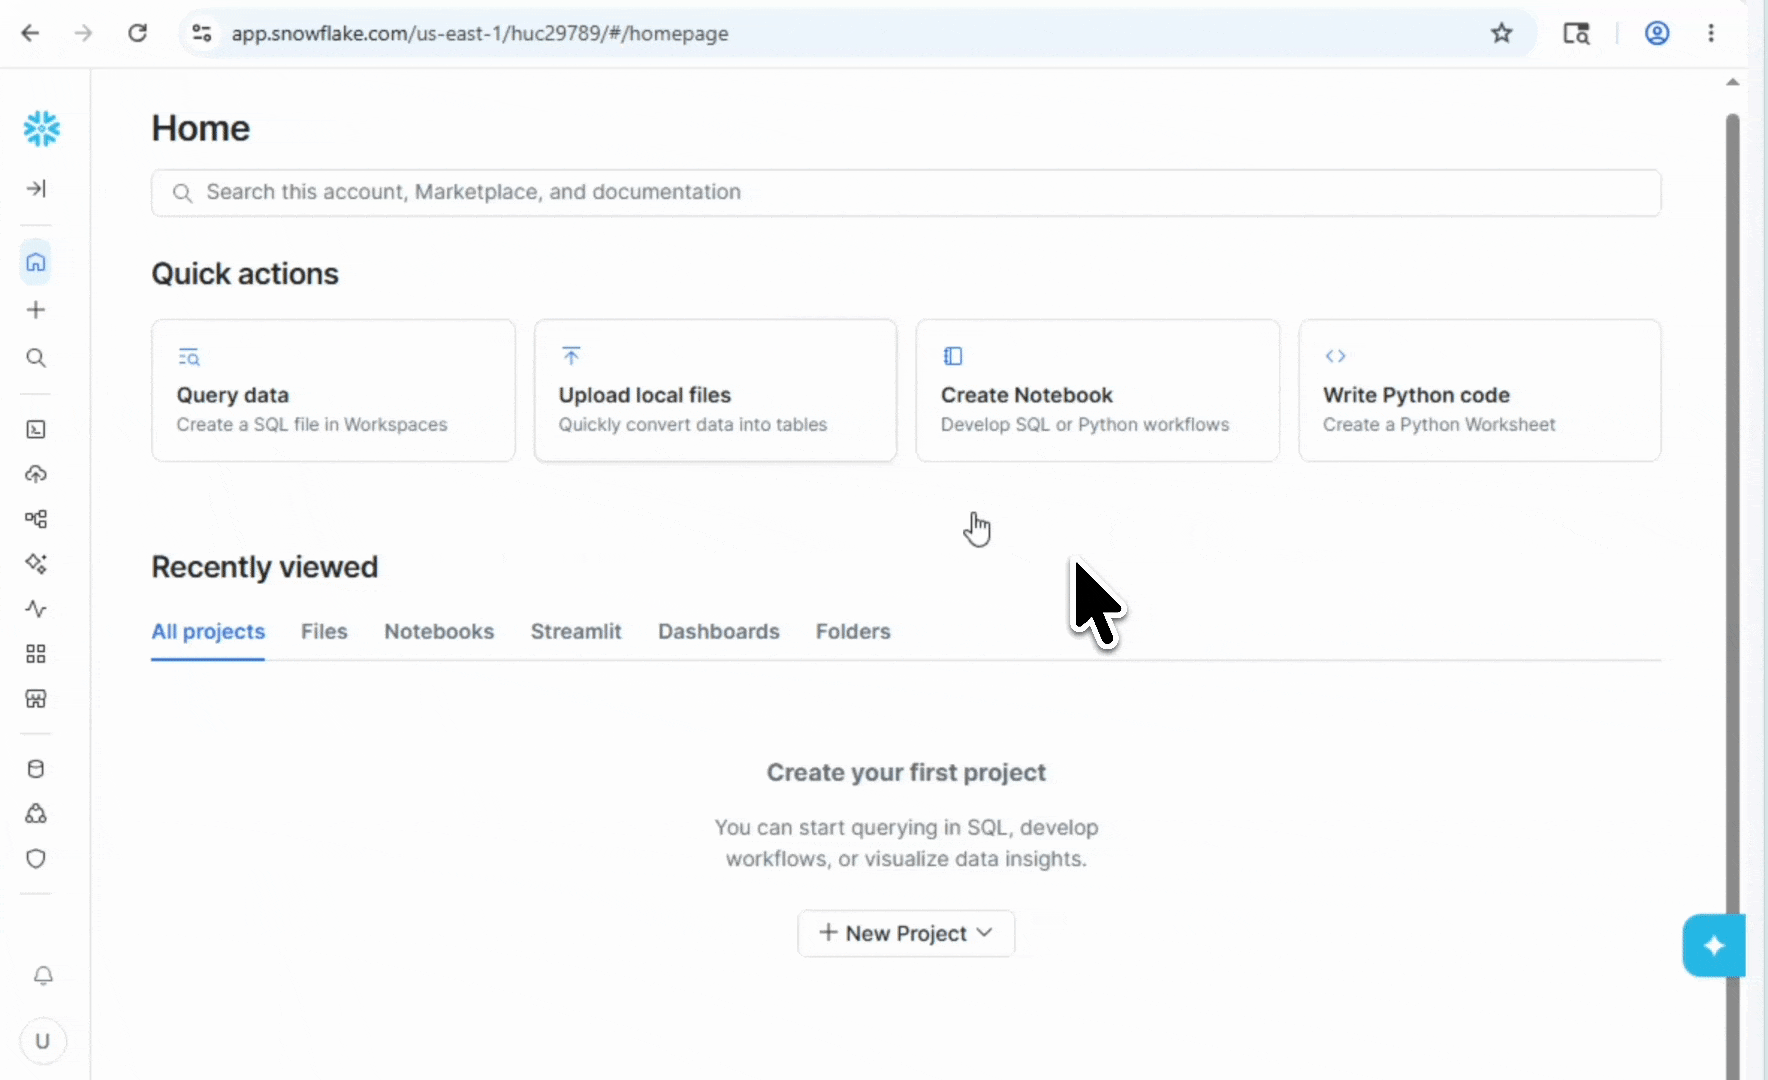This screenshot has height=1080, width=1768.
Task: Switch to the Notebooks tab
Action: [439, 632]
